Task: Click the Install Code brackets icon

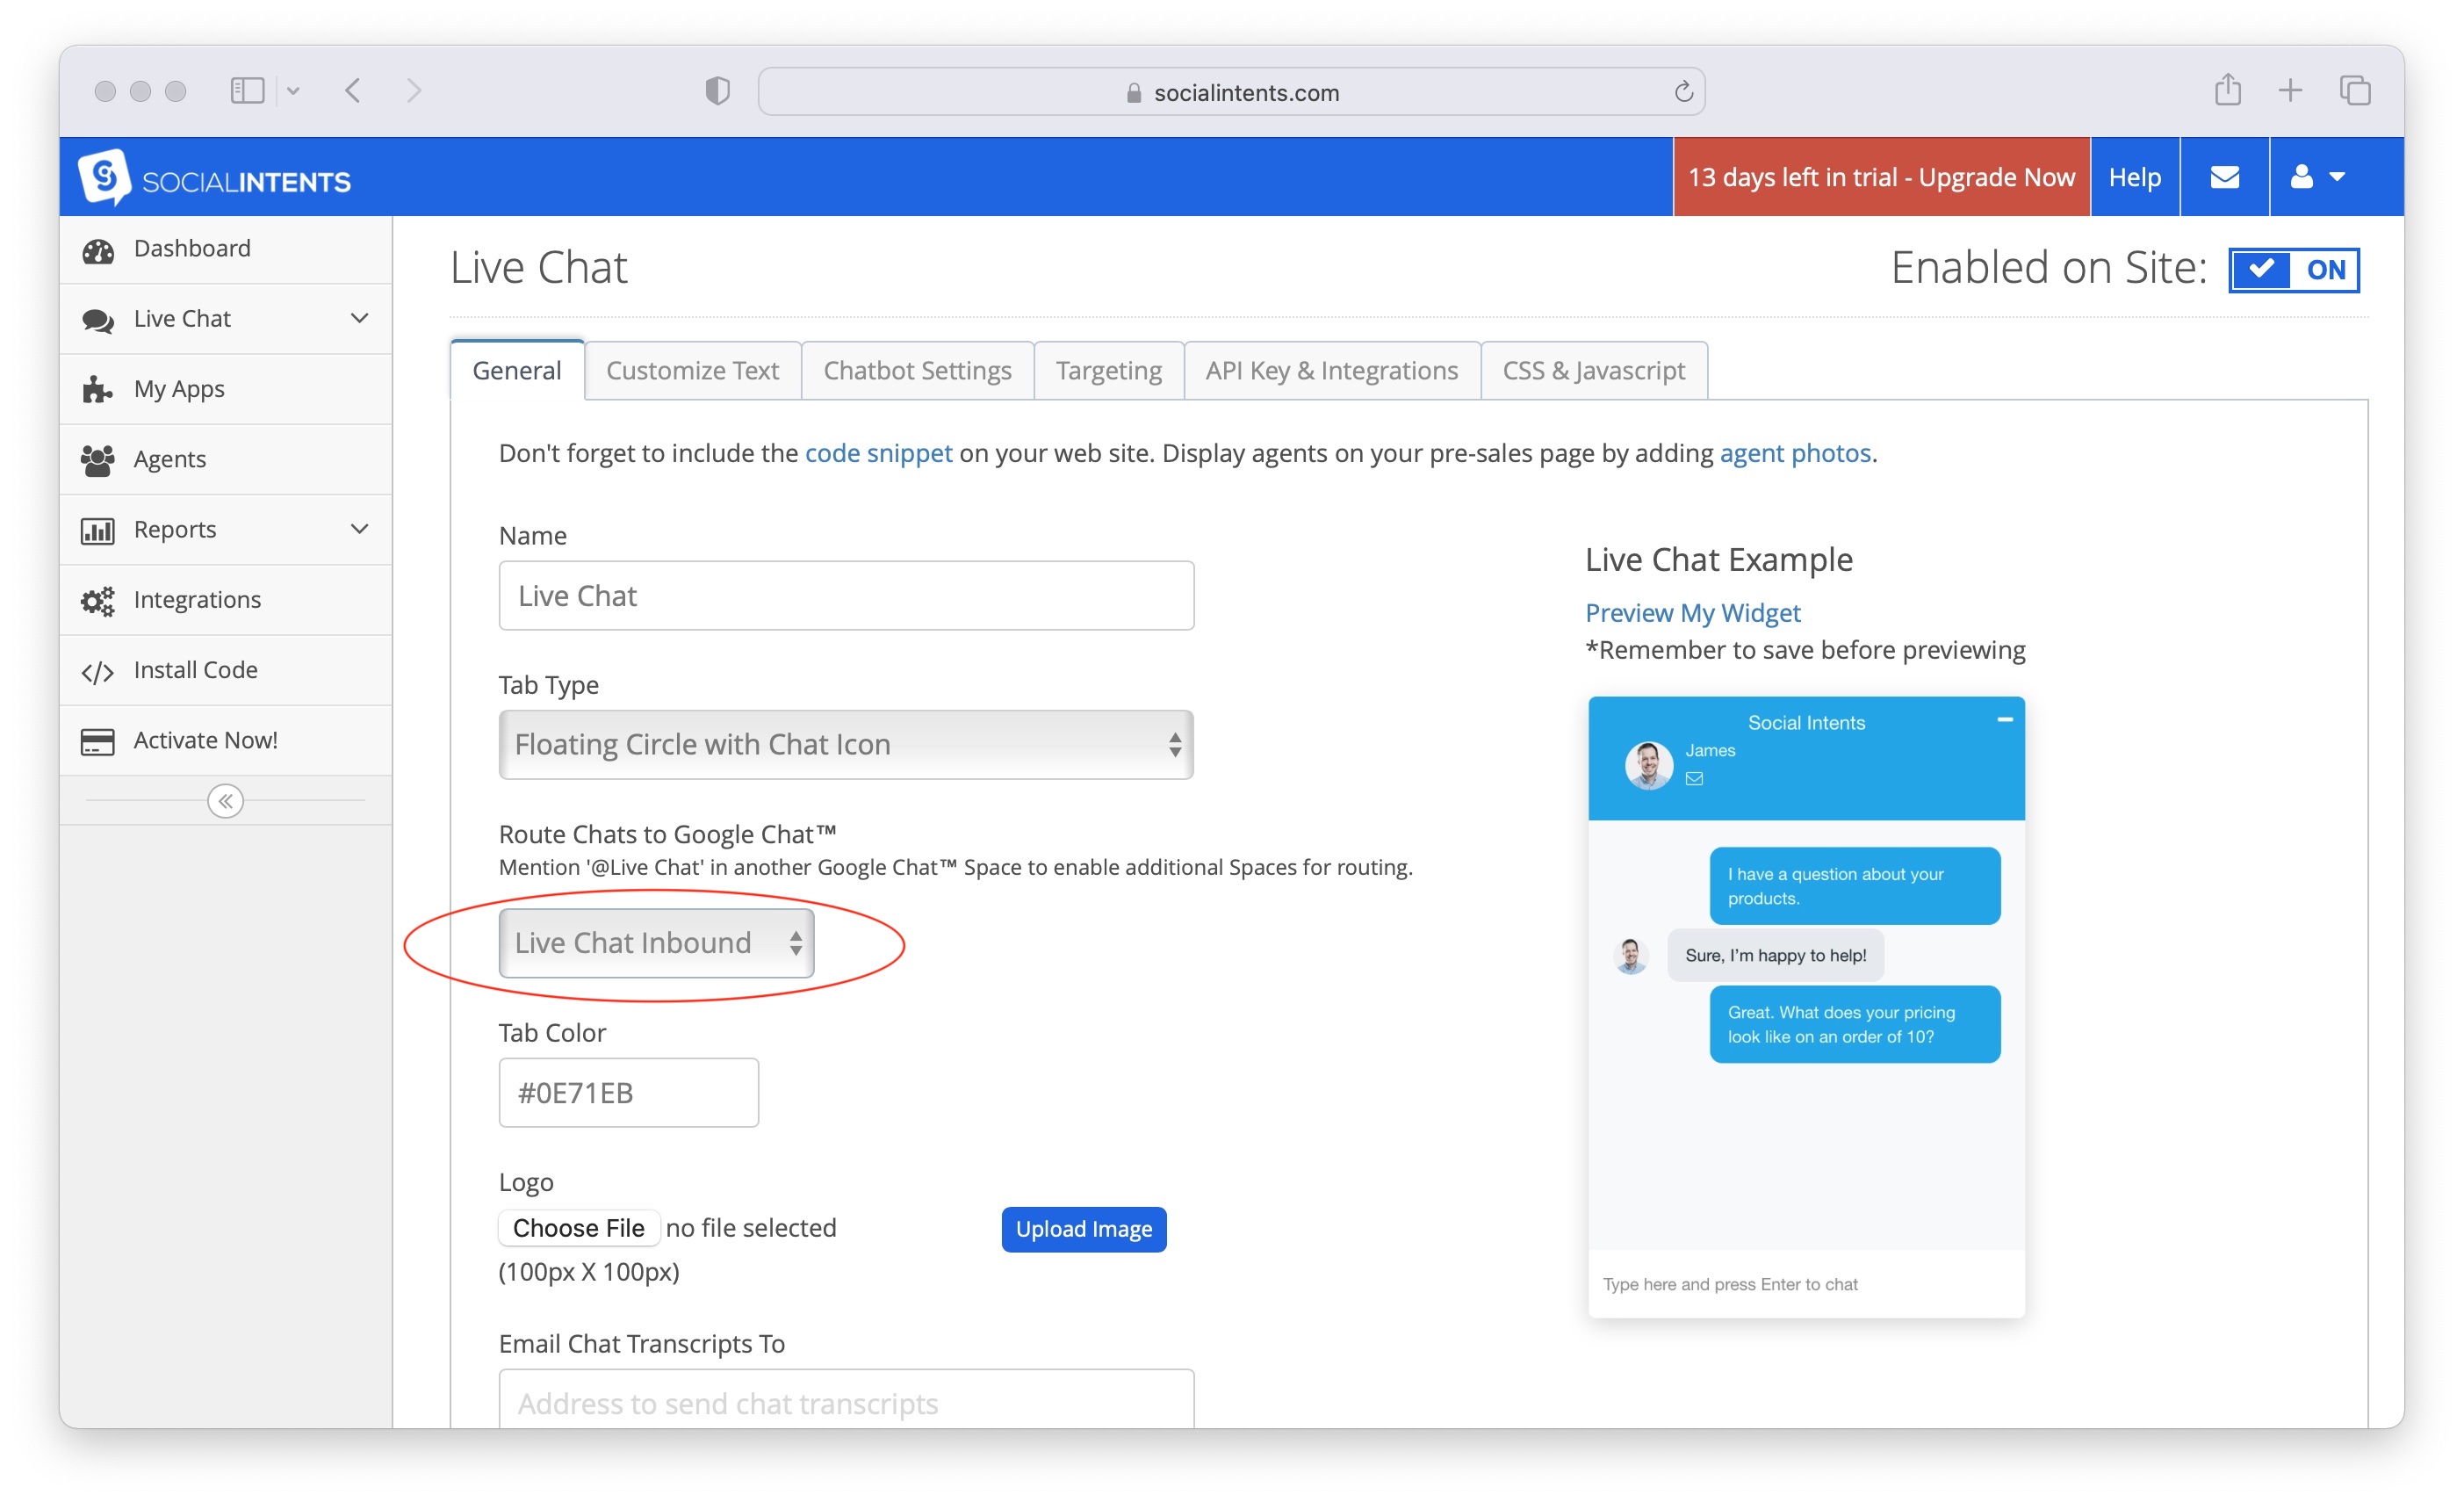Action: point(97,671)
